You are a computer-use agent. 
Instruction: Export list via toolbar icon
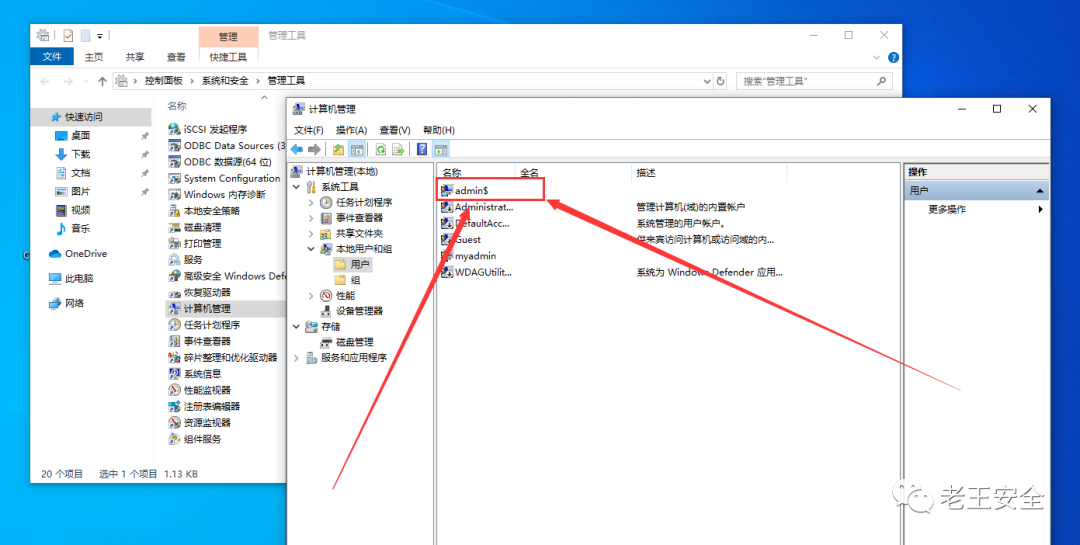pos(397,149)
